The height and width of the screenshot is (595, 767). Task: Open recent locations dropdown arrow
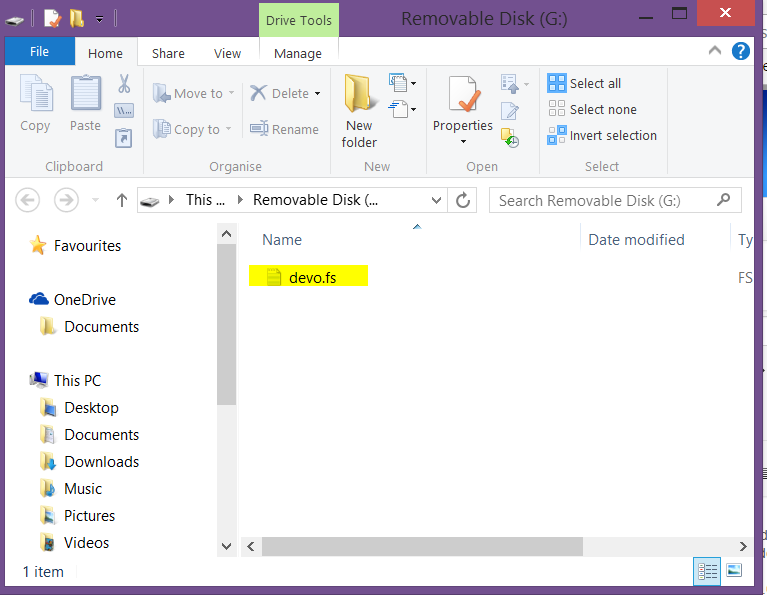coord(95,200)
